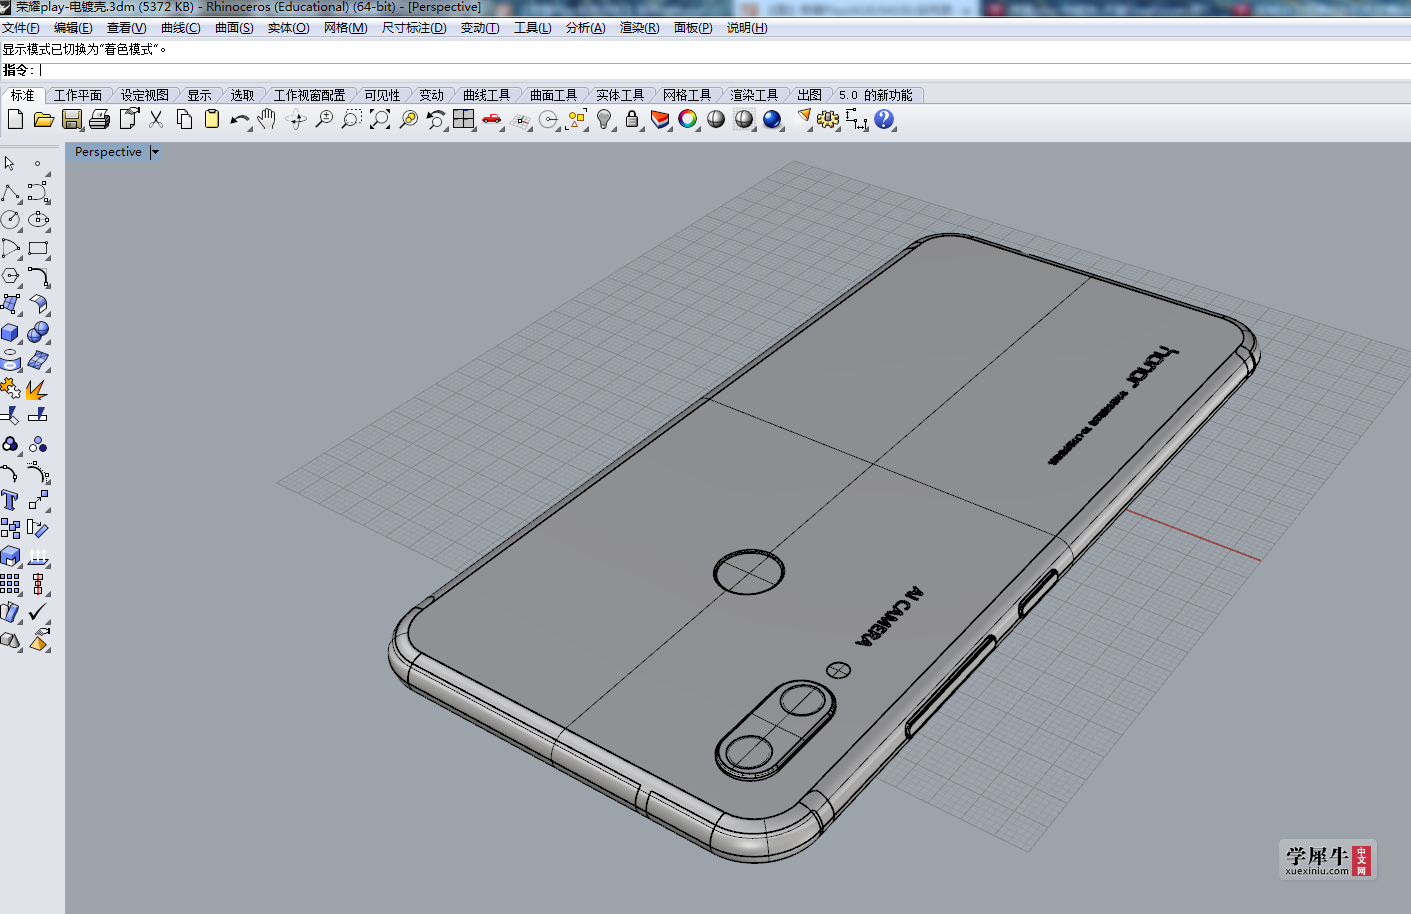Click the blue sphere Render icon
The width and height of the screenshot is (1411, 914).
(x=772, y=119)
